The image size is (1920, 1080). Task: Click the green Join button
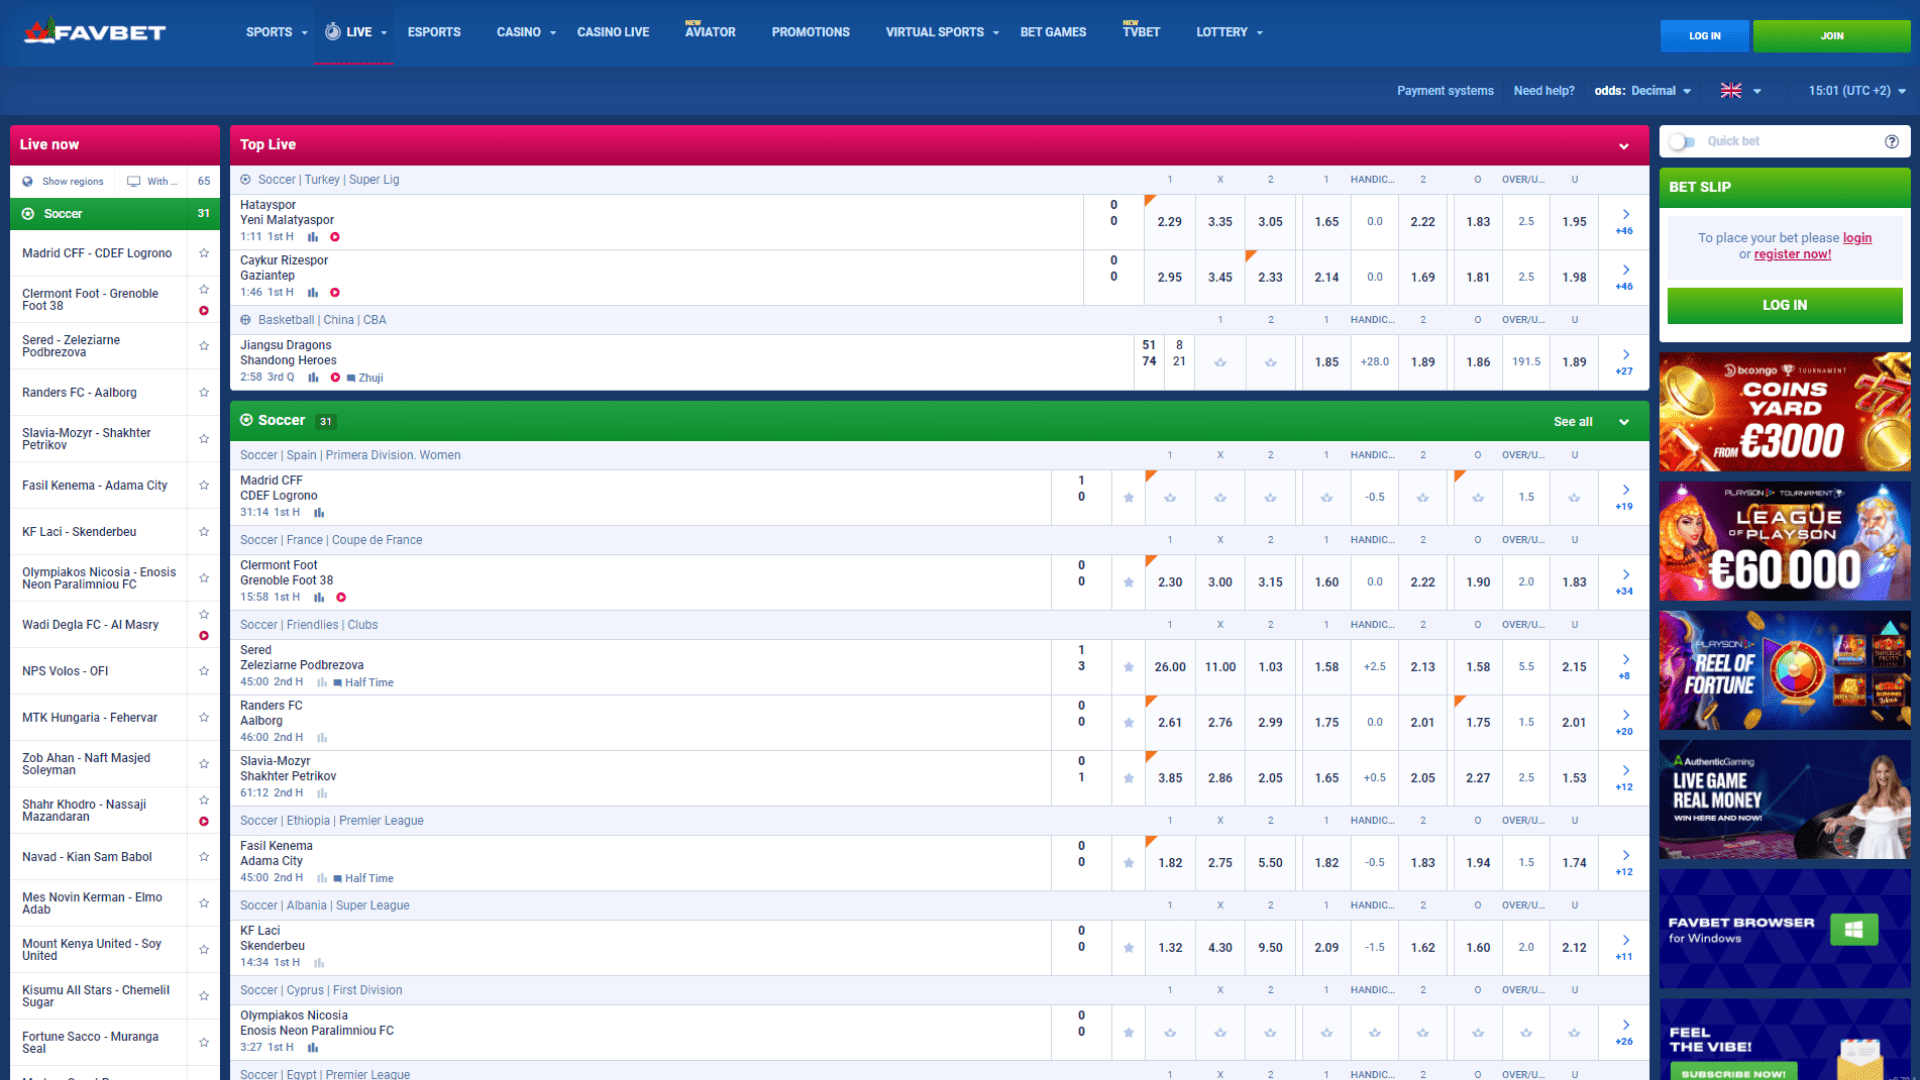(1832, 36)
